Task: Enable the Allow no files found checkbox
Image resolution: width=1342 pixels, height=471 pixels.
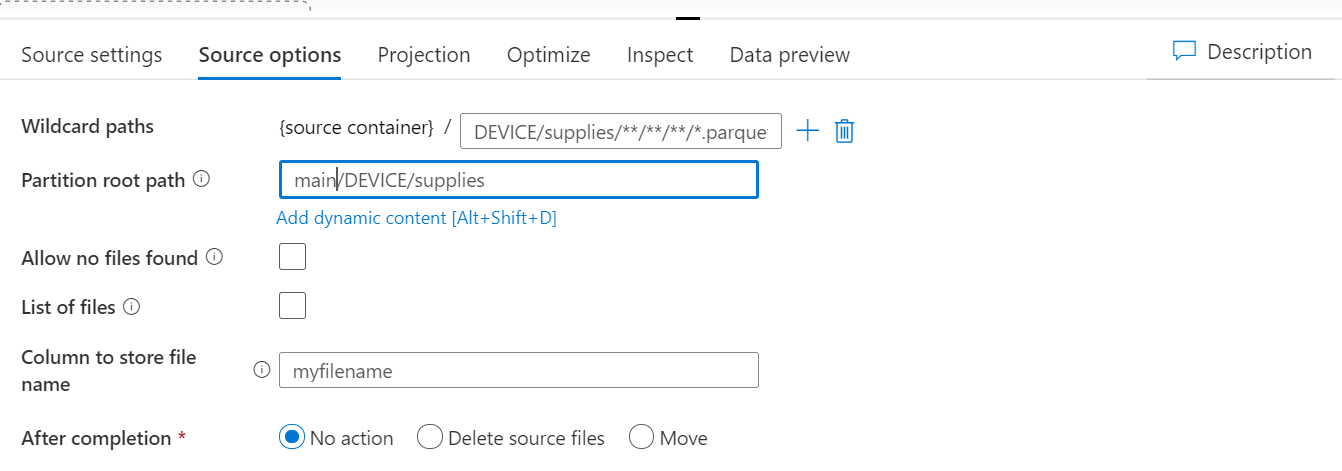Action: point(292,257)
